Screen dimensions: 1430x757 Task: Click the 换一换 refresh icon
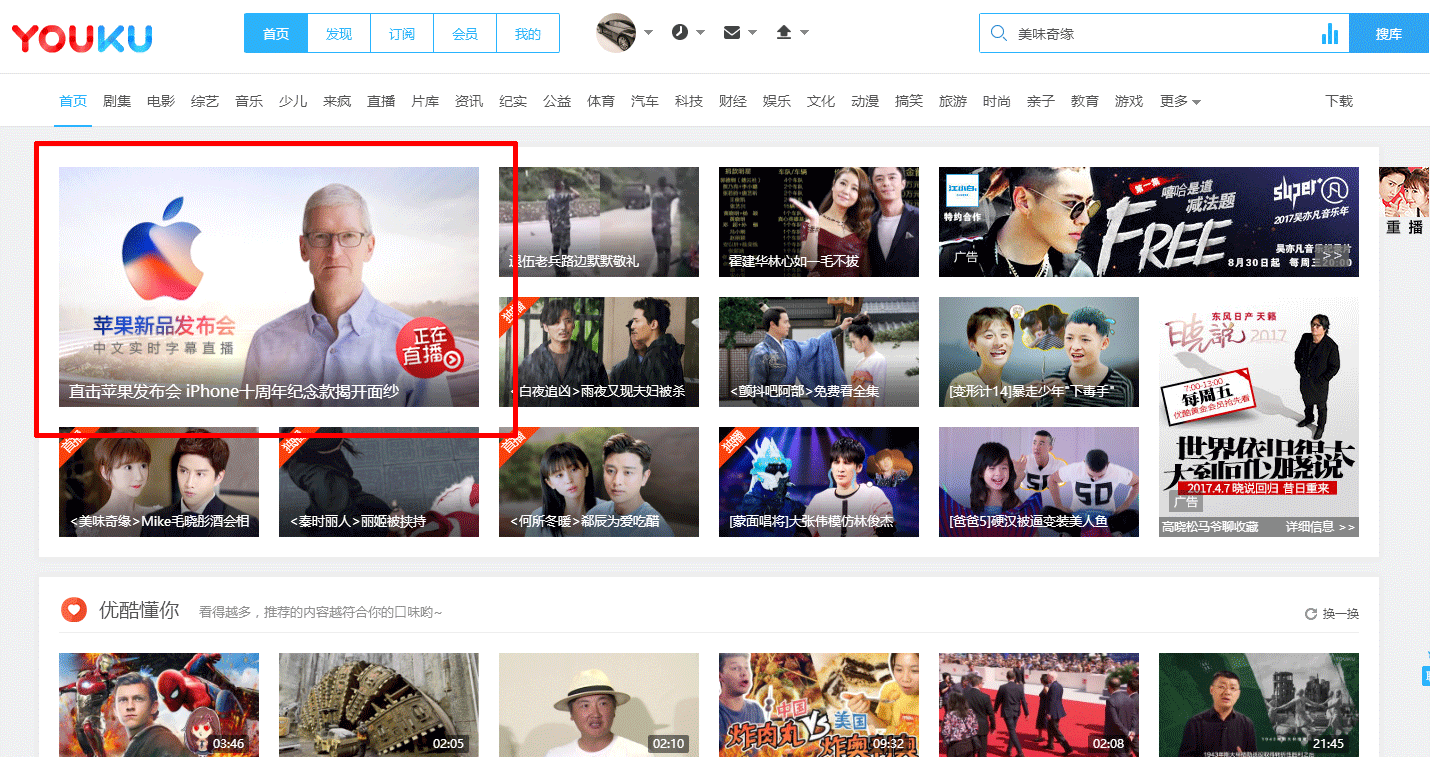tap(1311, 614)
